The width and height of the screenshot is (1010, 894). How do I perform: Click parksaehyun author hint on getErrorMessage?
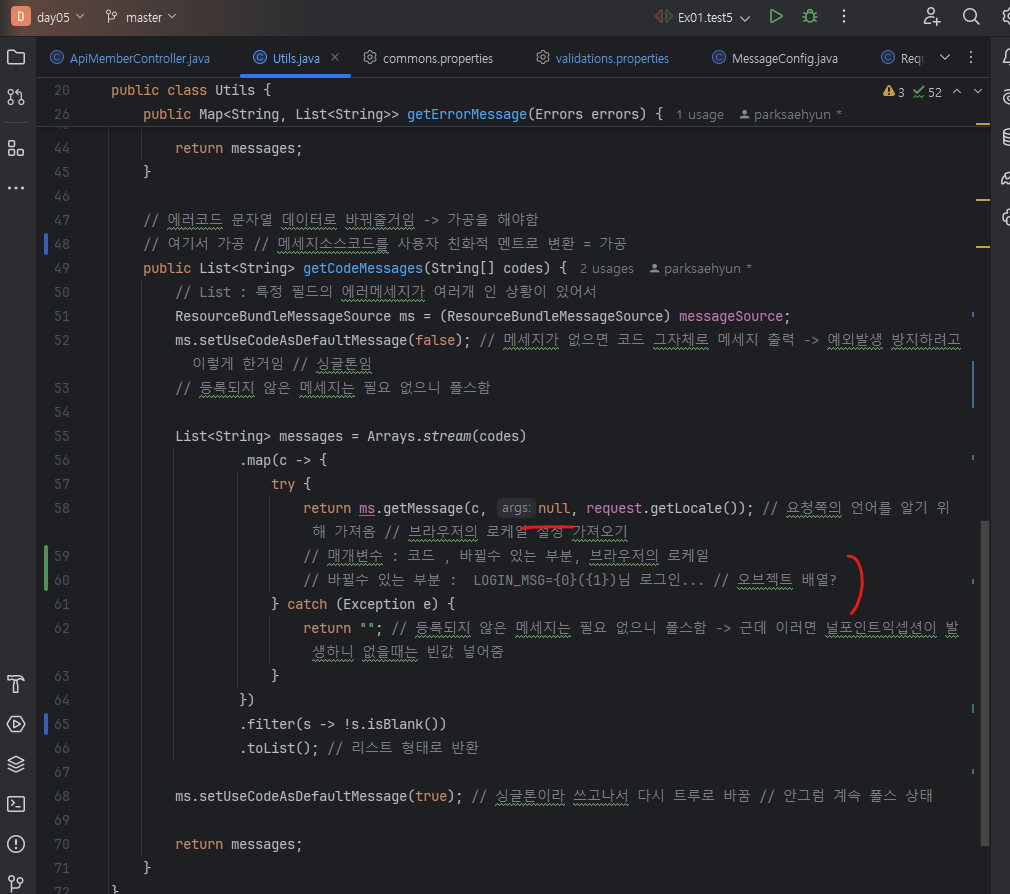click(x=790, y=115)
